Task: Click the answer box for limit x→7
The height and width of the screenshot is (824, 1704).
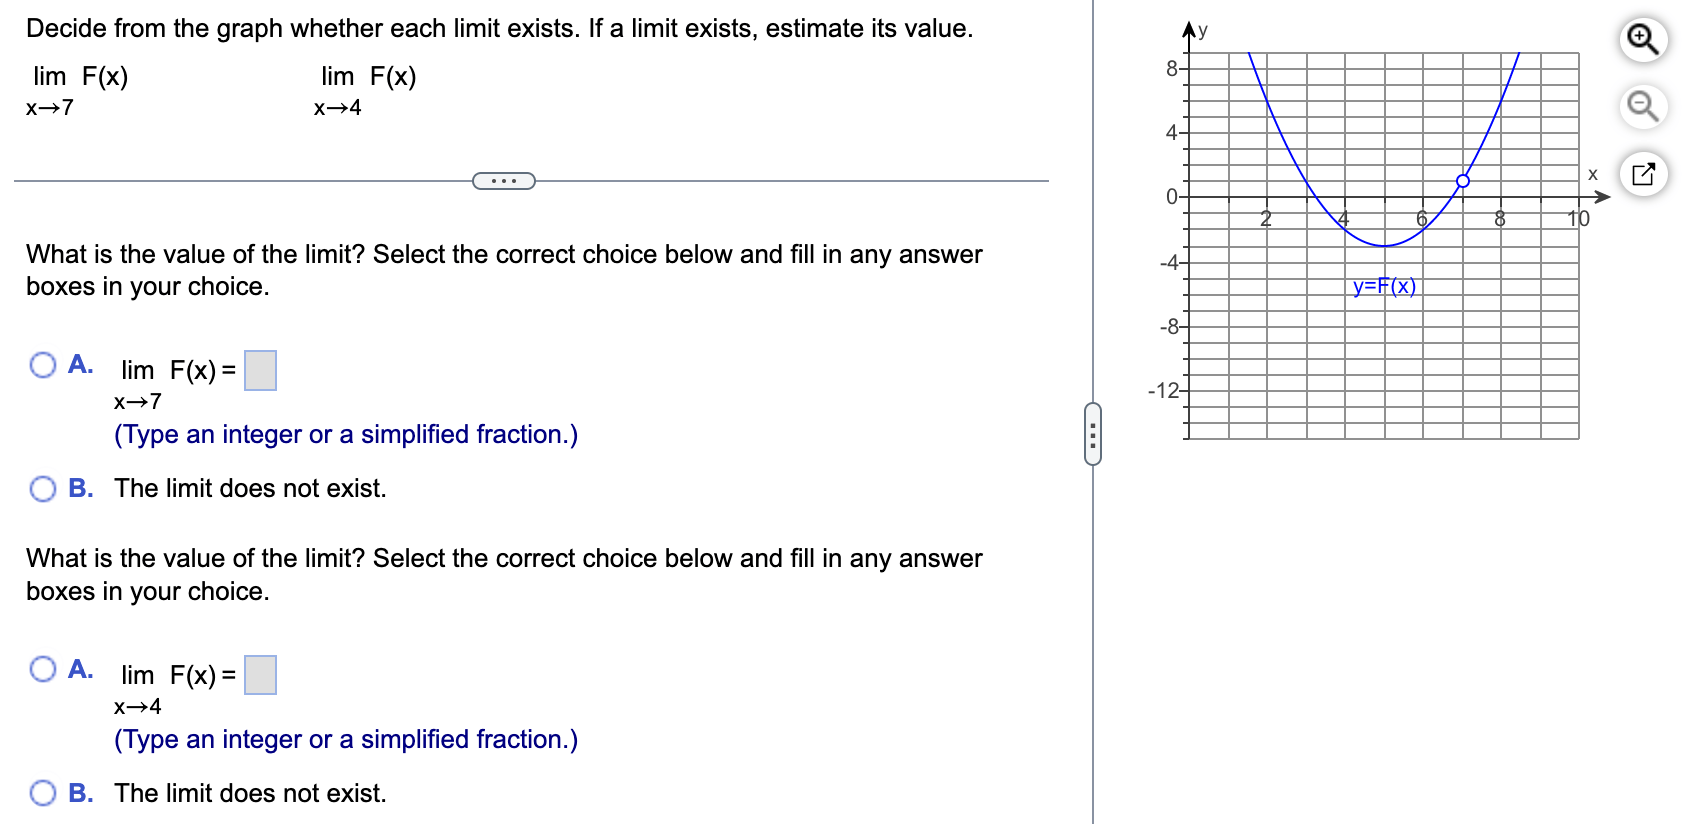Action: click(x=261, y=370)
